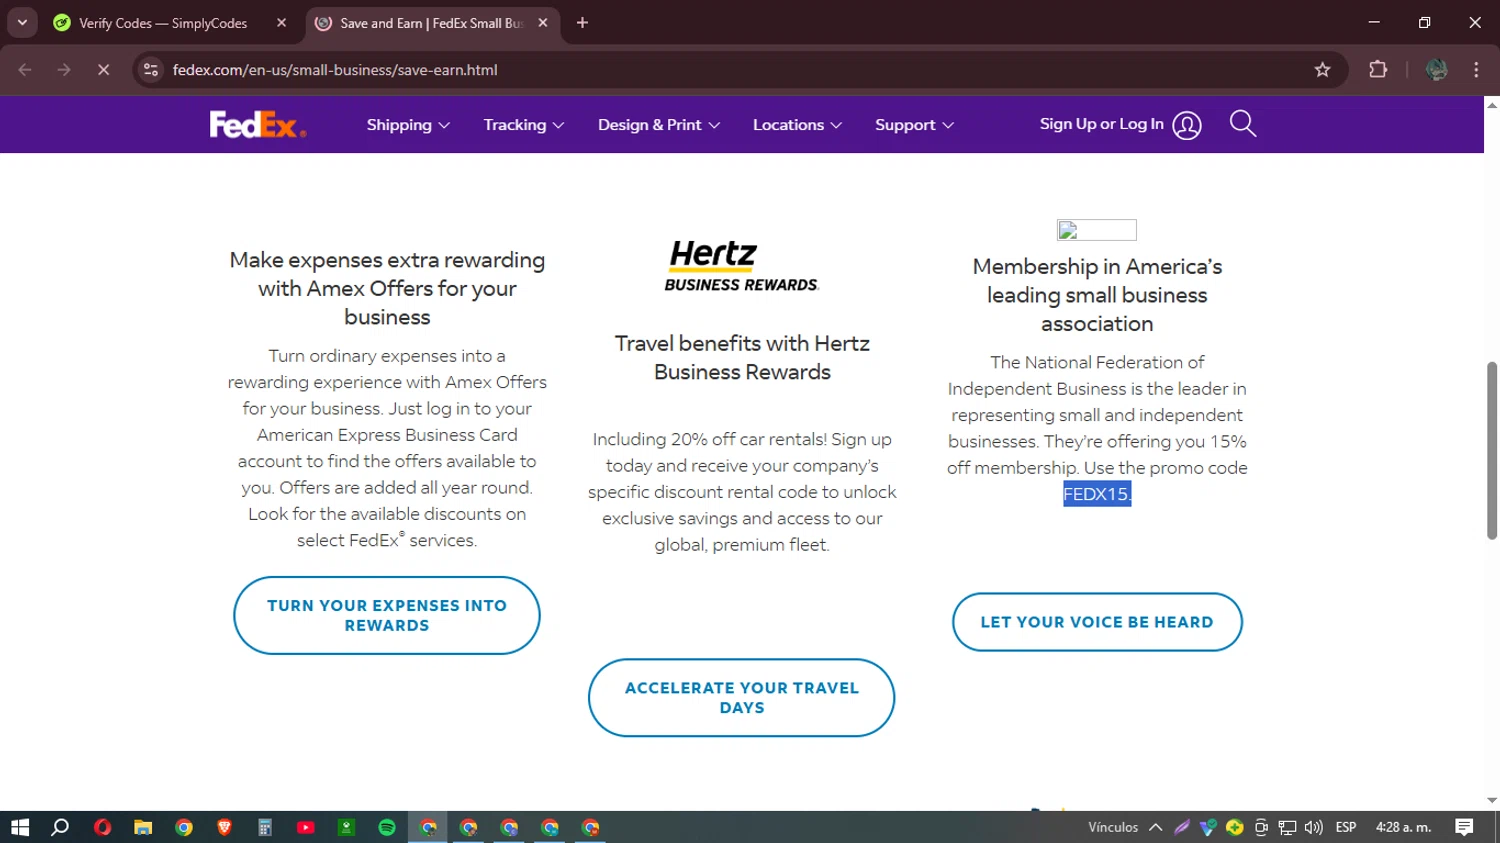This screenshot has height=843, width=1500.
Task: Open a new tab with the plus button
Action: (x=582, y=23)
